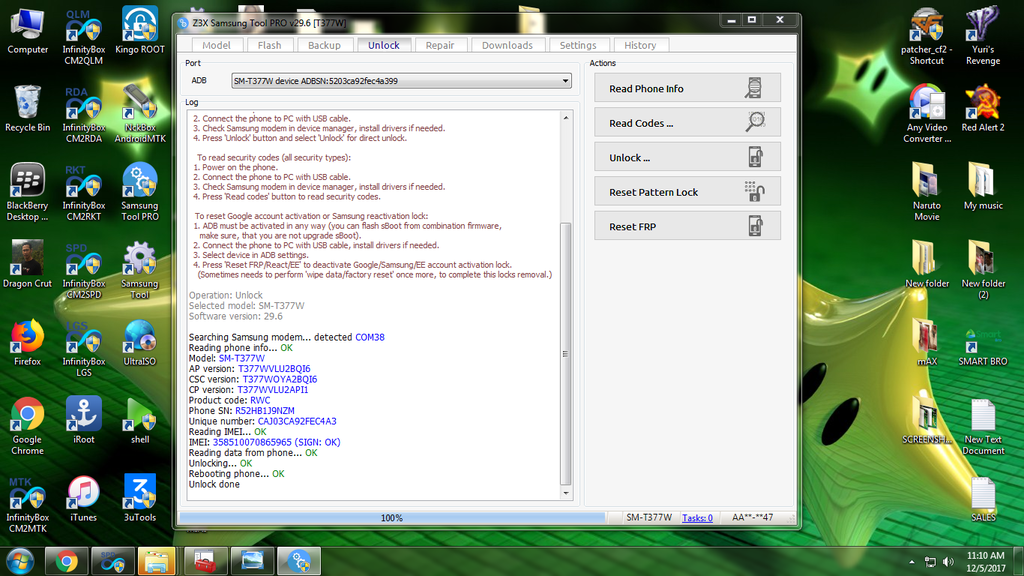The height and width of the screenshot is (576, 1024).
Task: Go to the Downloads tab
Action: tap(507, 45)
